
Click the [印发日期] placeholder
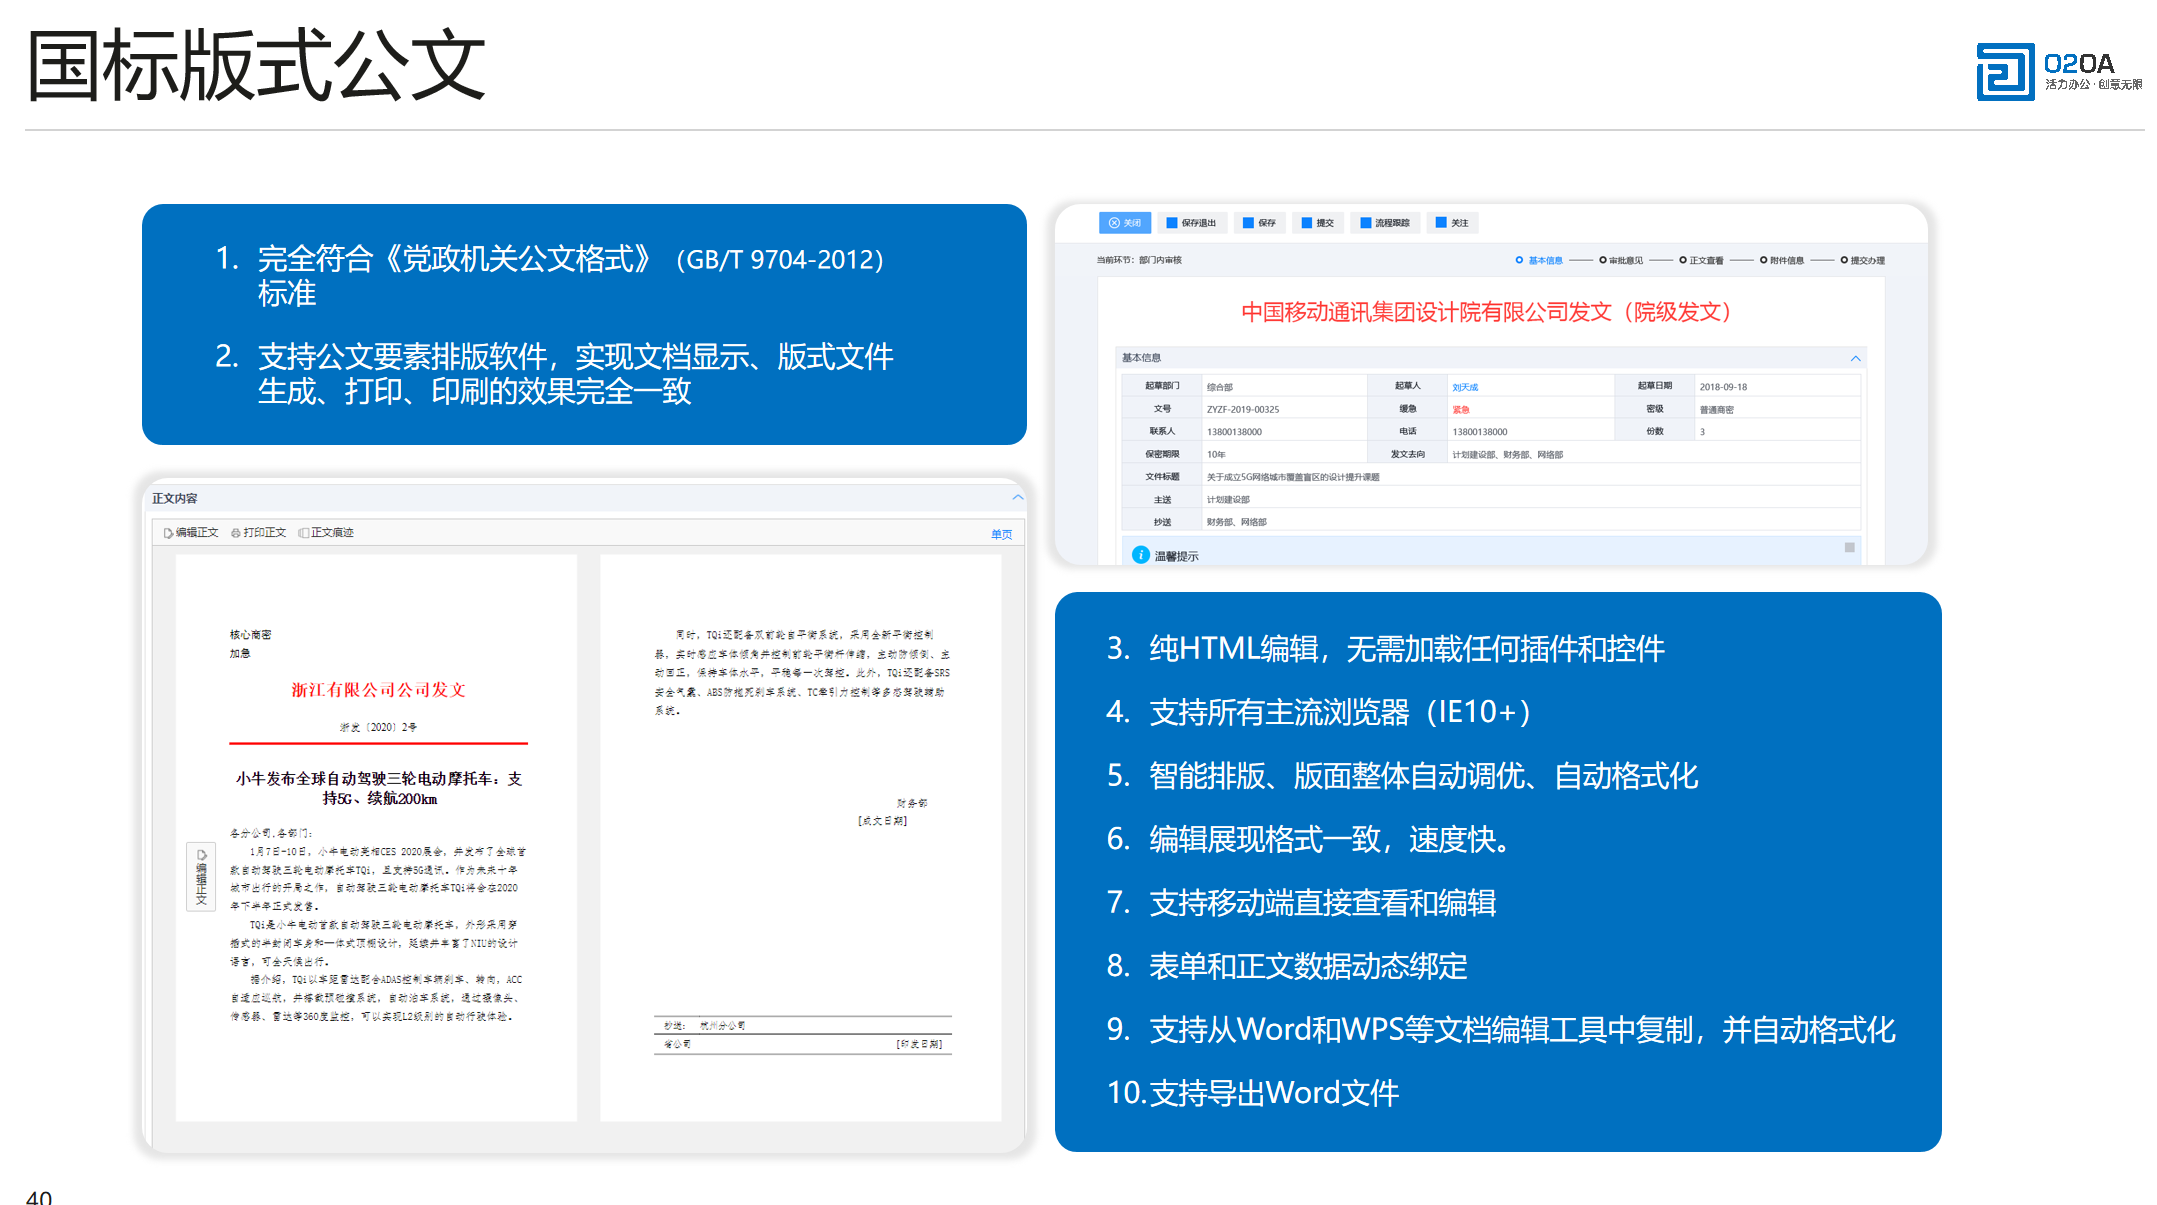point(919,1044)
